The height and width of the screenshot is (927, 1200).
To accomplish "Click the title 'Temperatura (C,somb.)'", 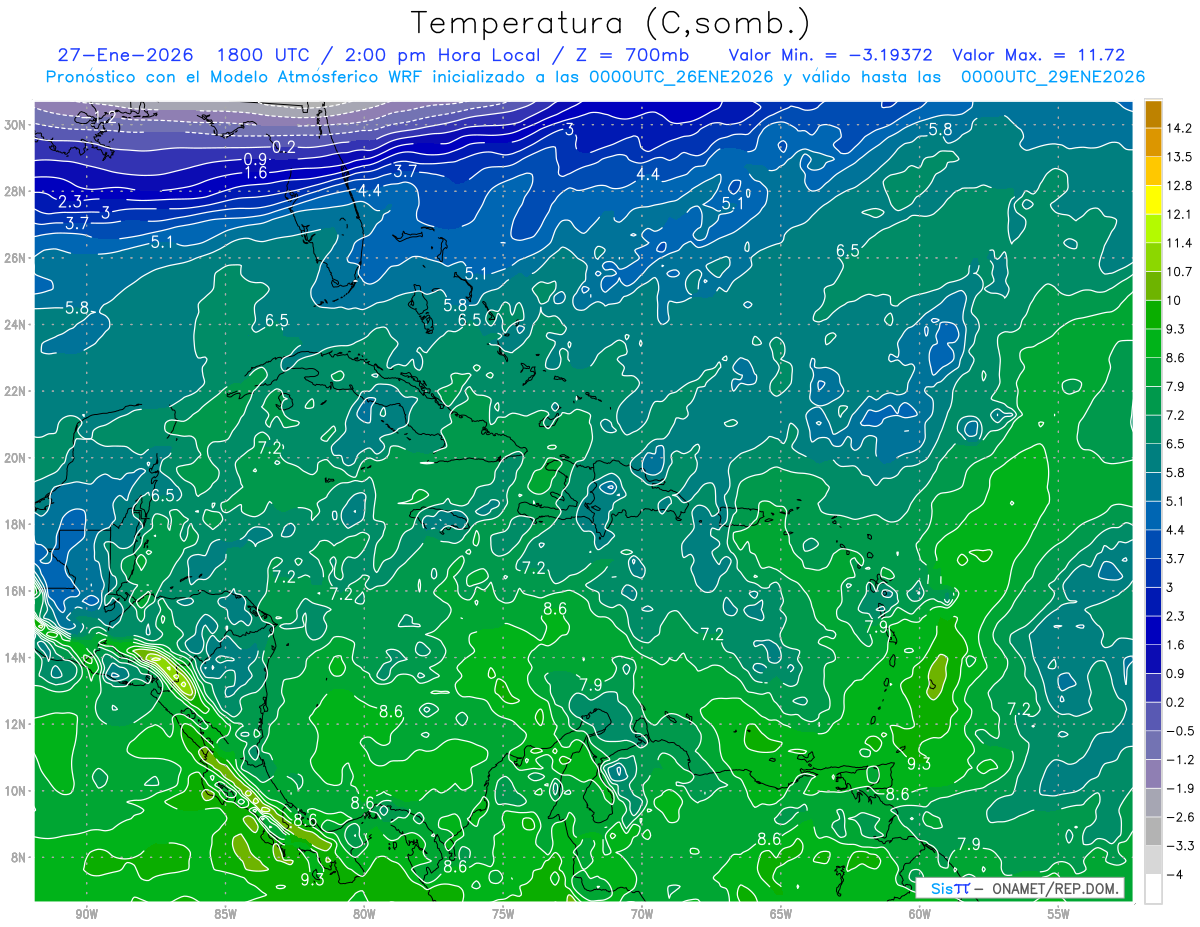I will coord(612,22).
